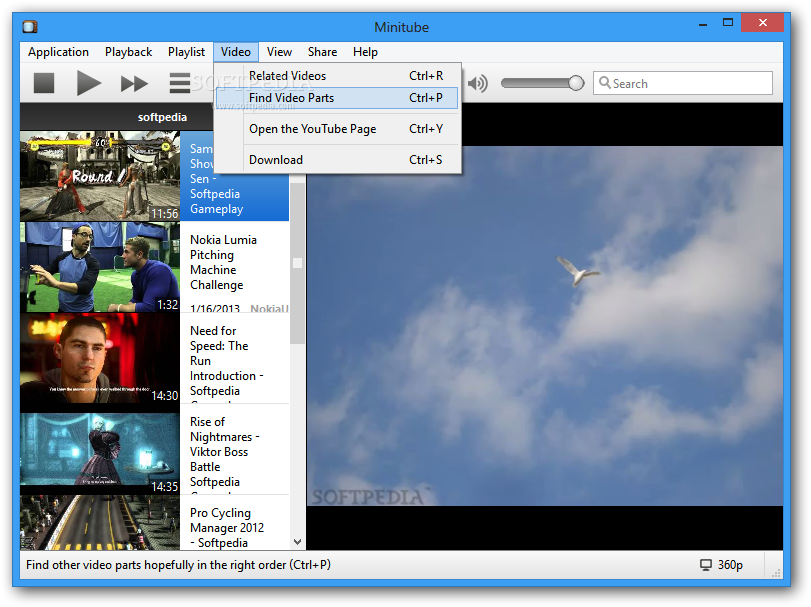Select the Need for Speed The Run thumbnail
811x607 pixels.
[x=100, y=358]
